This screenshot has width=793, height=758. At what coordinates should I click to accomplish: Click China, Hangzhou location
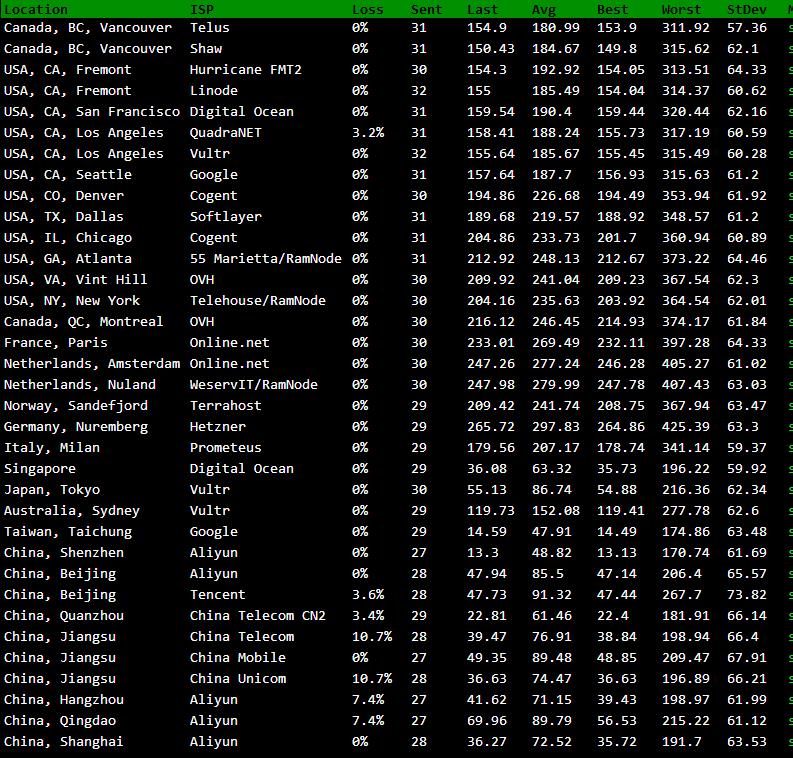(x=63, y=700)
